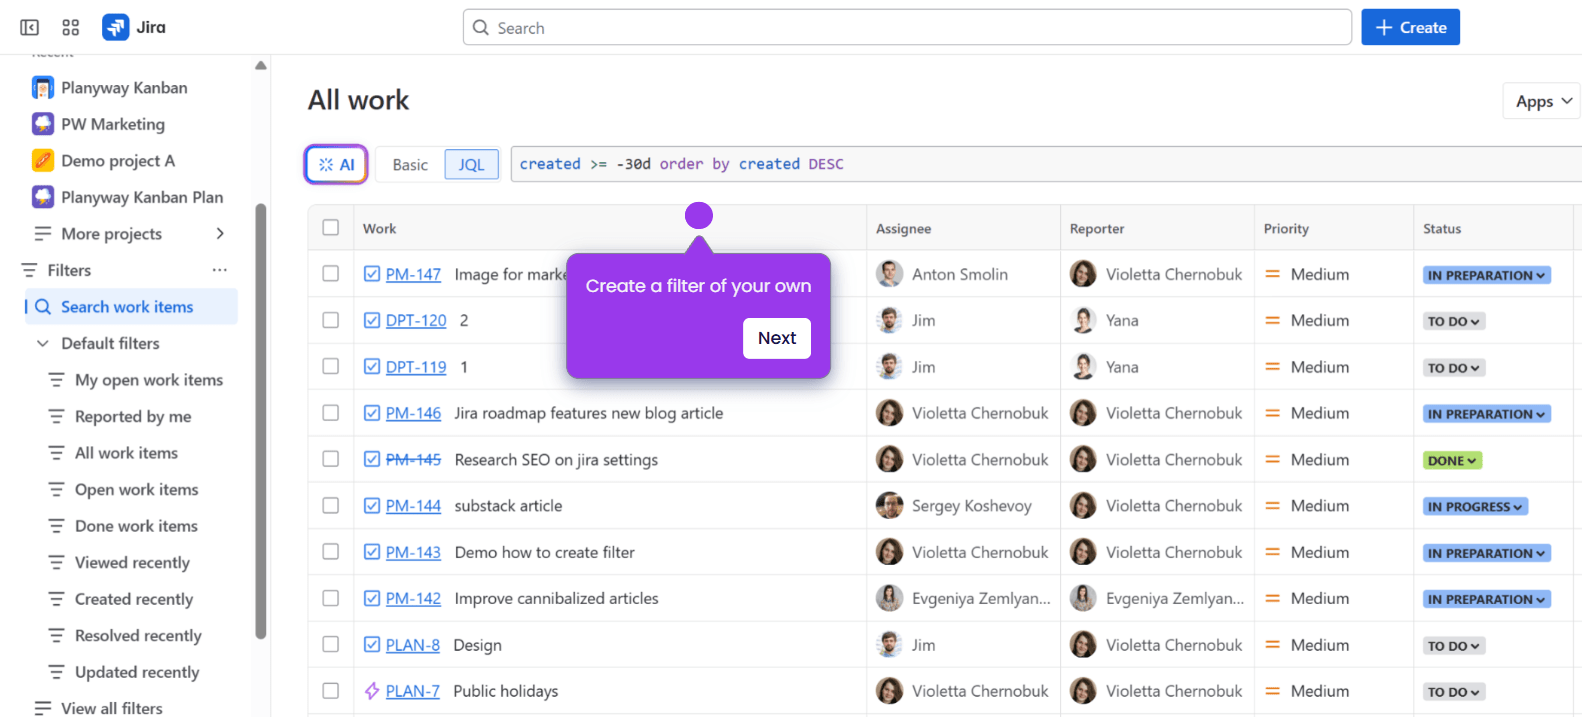Select Reported by me filter
Image resolution: width=1582 pixels, height=717 pixels.
click(x=133, y=417)
